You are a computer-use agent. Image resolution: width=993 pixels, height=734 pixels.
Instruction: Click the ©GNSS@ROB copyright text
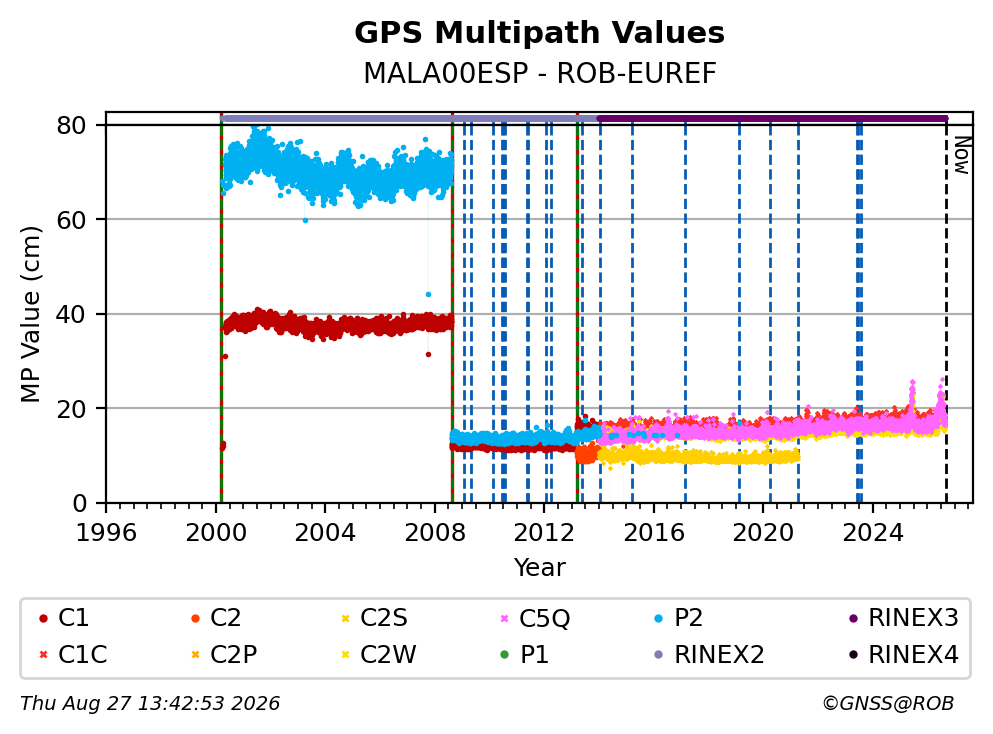pos(888,704)
